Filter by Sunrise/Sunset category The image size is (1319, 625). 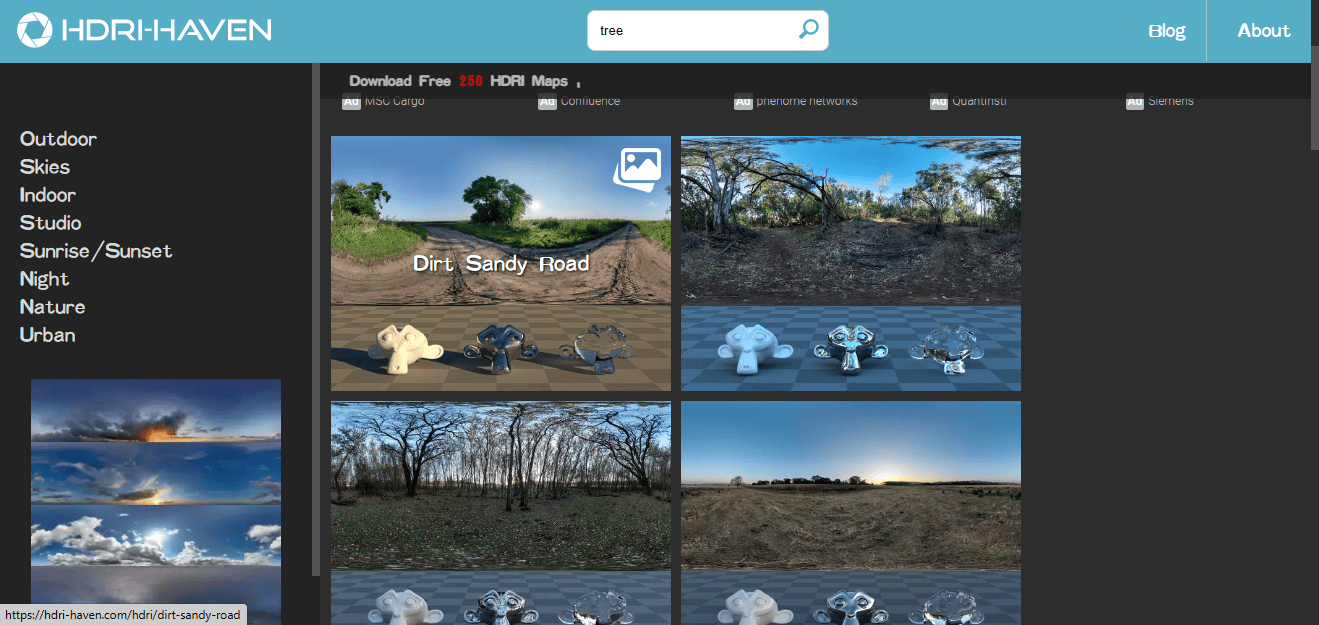click(x=96, y=251)
